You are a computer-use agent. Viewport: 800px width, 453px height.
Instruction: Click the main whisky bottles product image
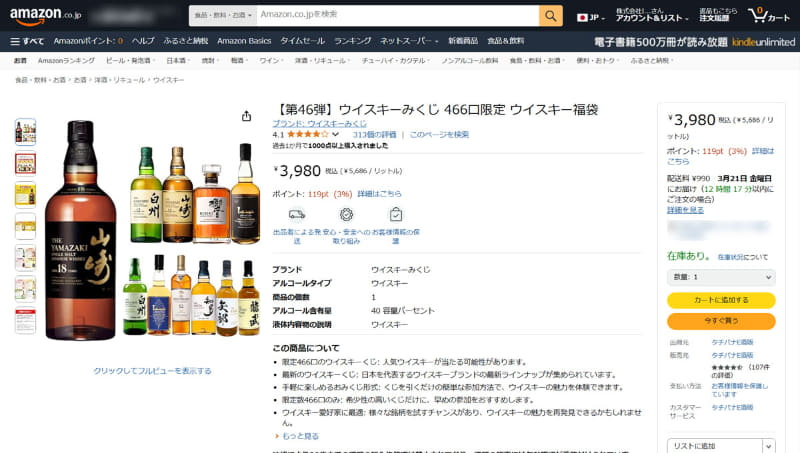point(152,230)
